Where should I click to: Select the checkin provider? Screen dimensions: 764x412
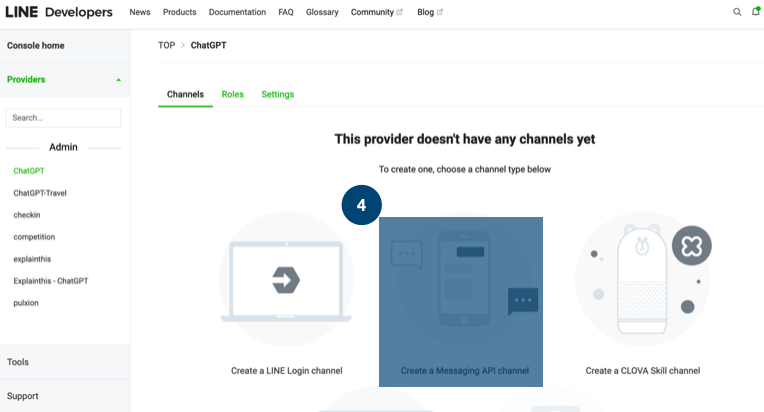pos(27,215)
